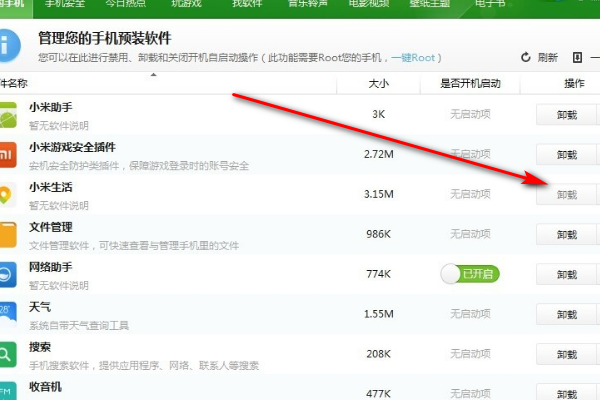Screen dimensions: 600x400
Task: Click the 刷新 refresh button
Action: 540,57
